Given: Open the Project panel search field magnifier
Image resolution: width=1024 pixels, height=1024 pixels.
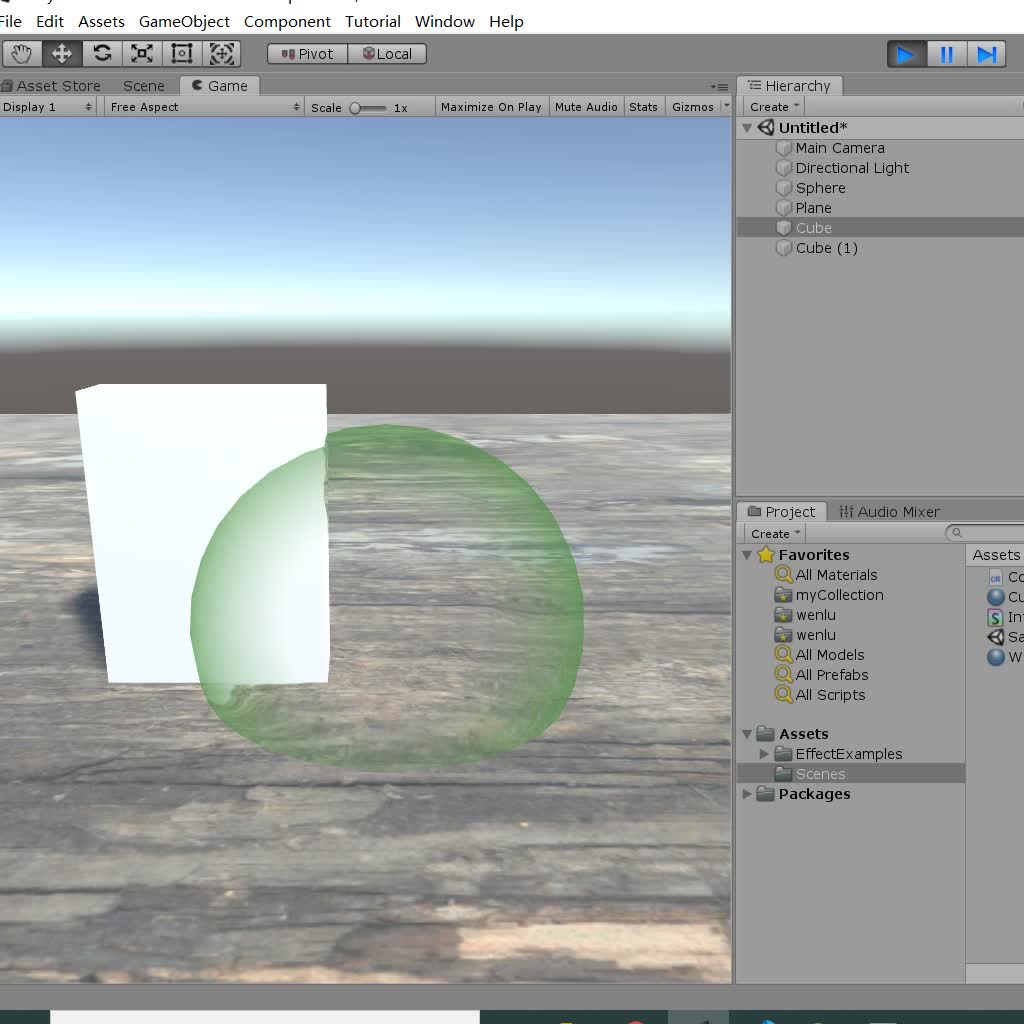Looking at the screenshot, I should (x=959, y=533).
